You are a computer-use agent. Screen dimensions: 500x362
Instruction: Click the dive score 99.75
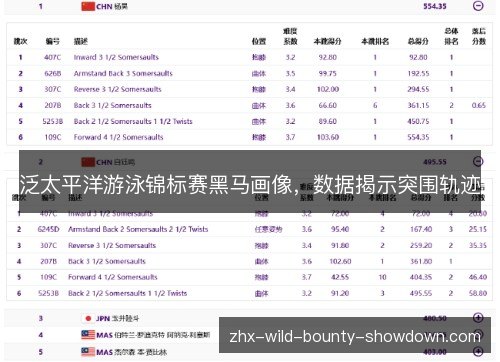coord(328,73)
